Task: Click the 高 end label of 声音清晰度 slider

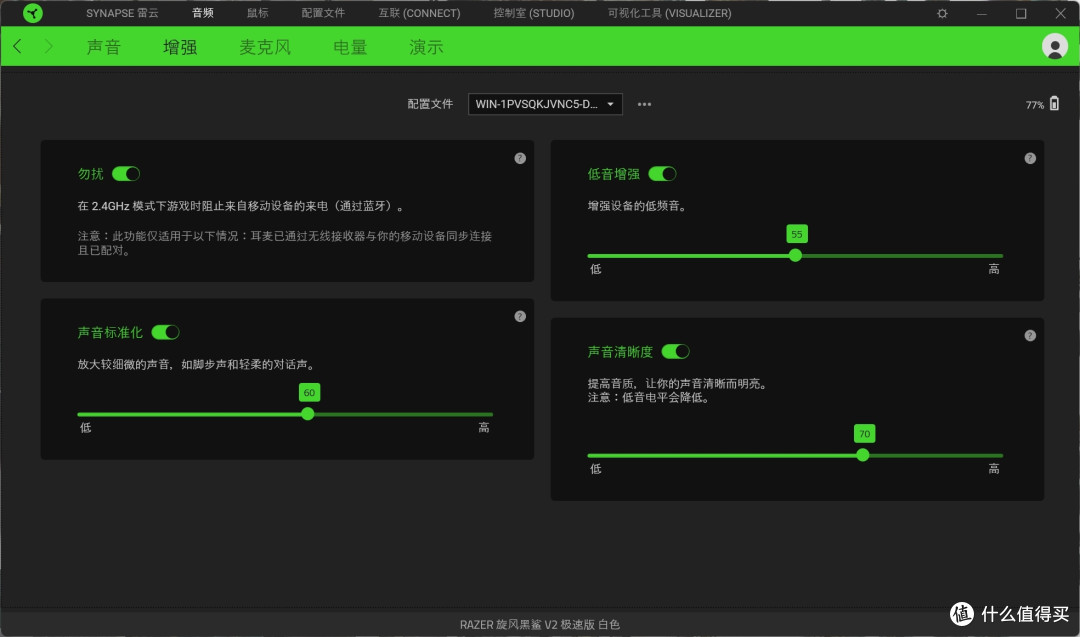Action: click(994, 469)
